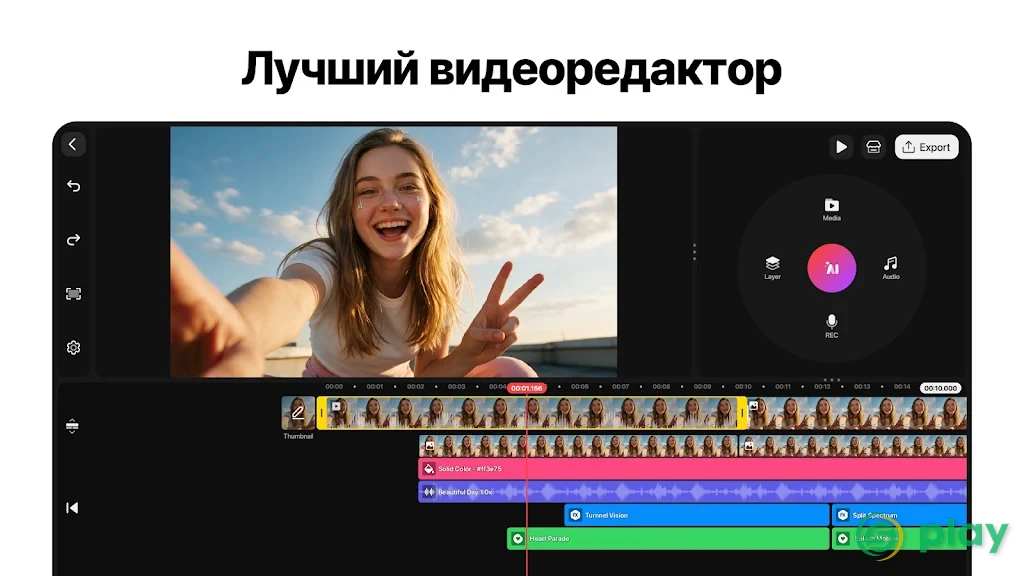Click the Tunnel Vision FX icon
Screen dimensions: 1024x576
tap(575, 515)
